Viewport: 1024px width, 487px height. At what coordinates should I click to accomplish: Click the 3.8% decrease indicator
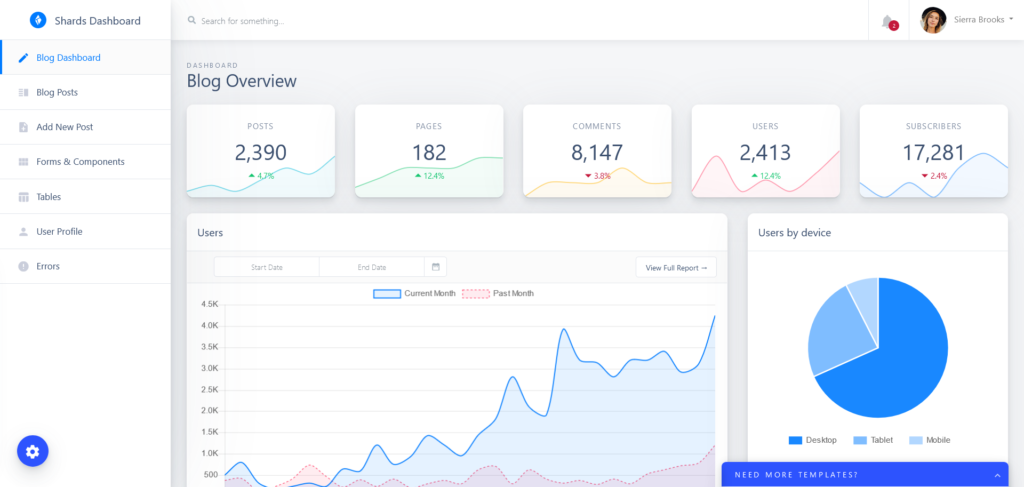tap(597, 176)
